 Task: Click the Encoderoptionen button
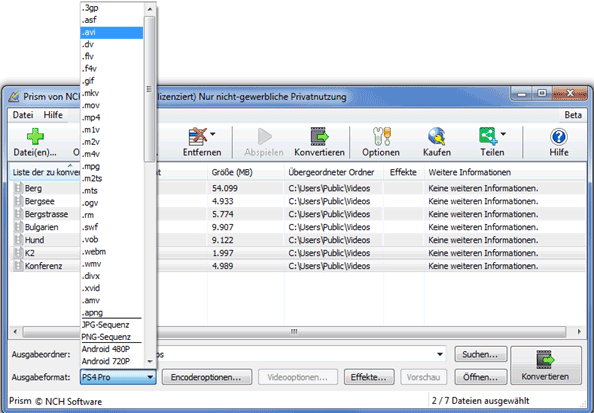point(207,377)
